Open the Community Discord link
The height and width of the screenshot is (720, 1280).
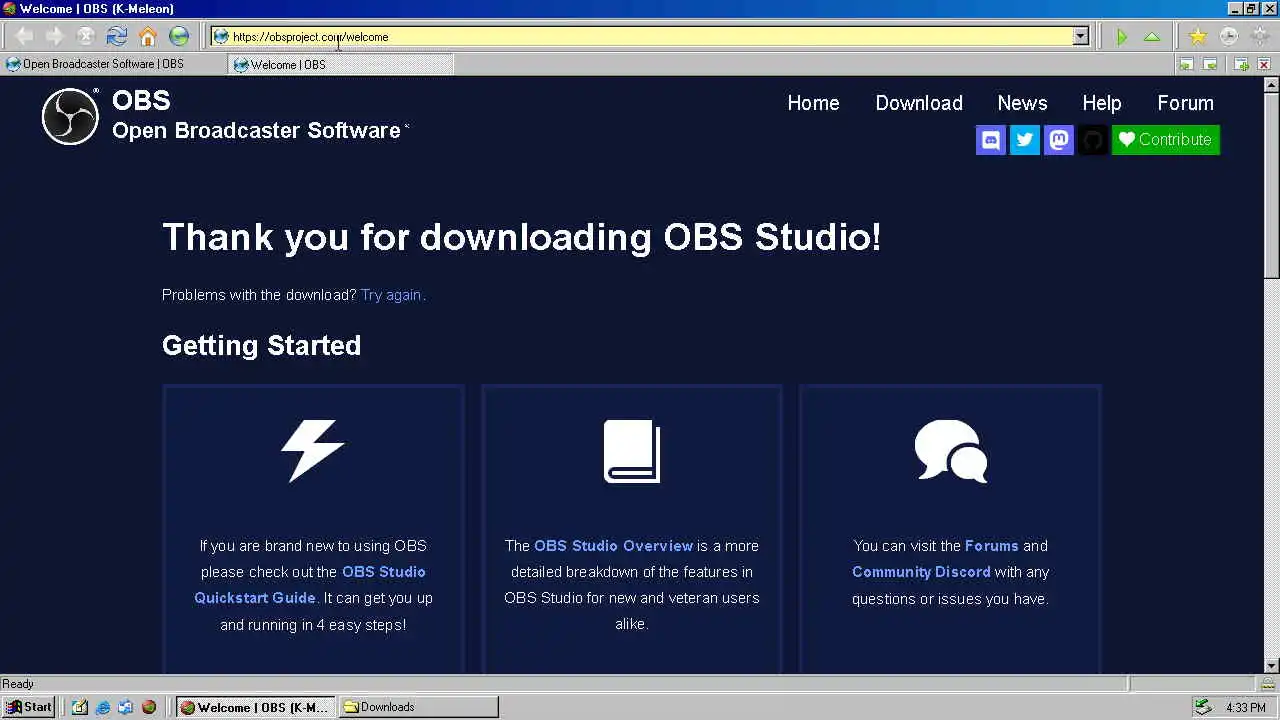pyautogui.click(x=921, y=572)
